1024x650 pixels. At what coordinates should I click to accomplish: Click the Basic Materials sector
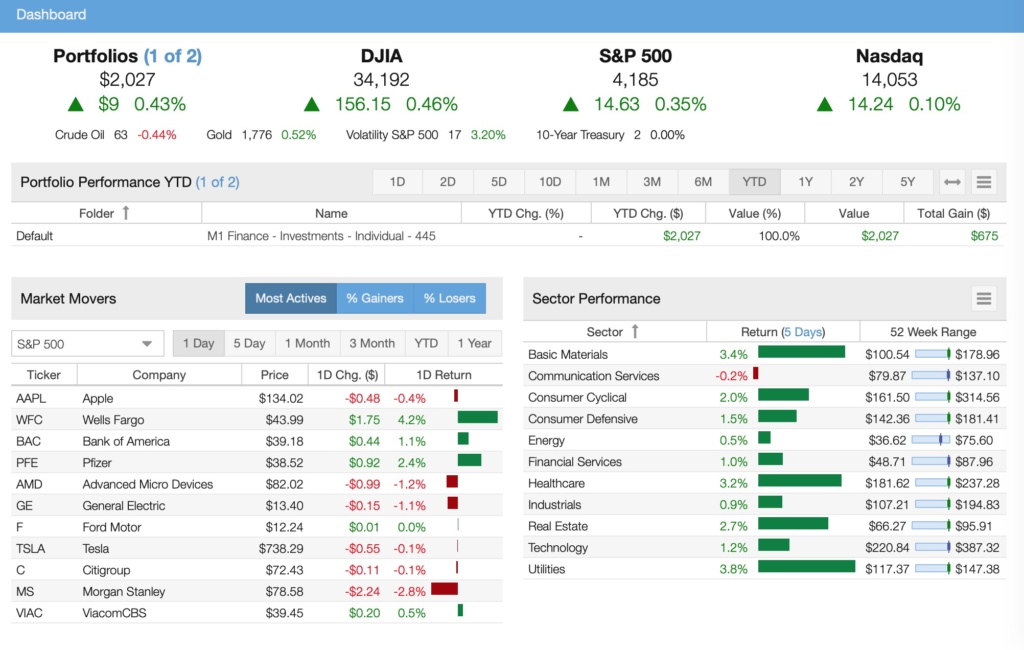(568, 355)
